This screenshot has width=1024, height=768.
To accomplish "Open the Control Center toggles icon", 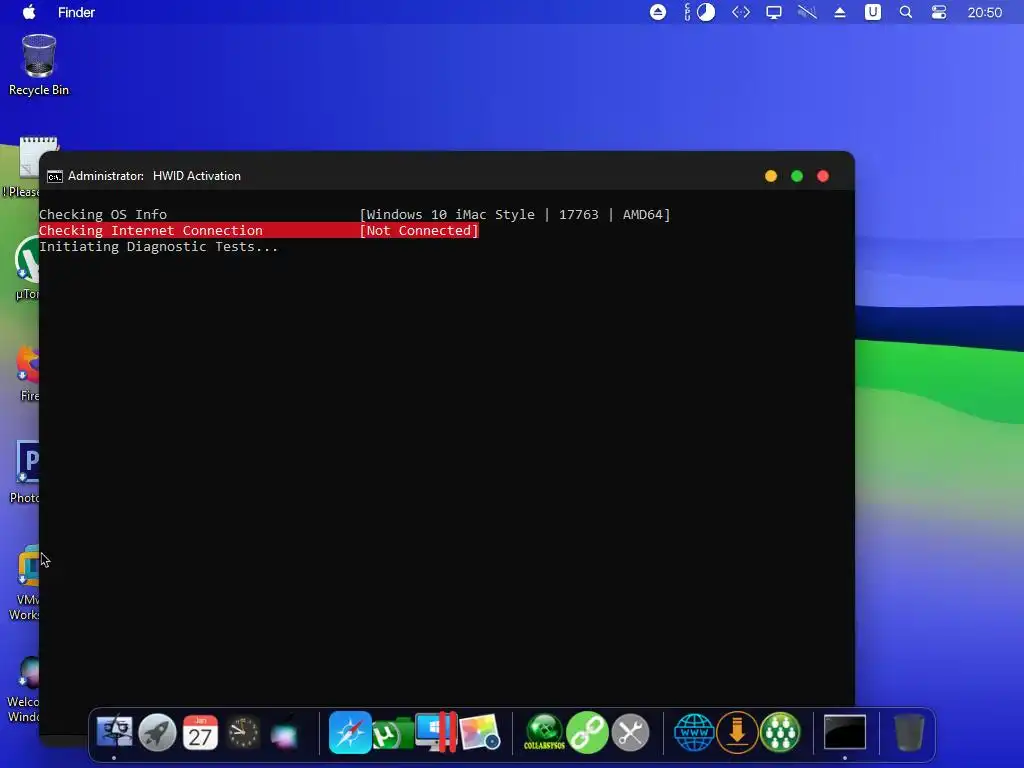I will (x=939, y=12).
